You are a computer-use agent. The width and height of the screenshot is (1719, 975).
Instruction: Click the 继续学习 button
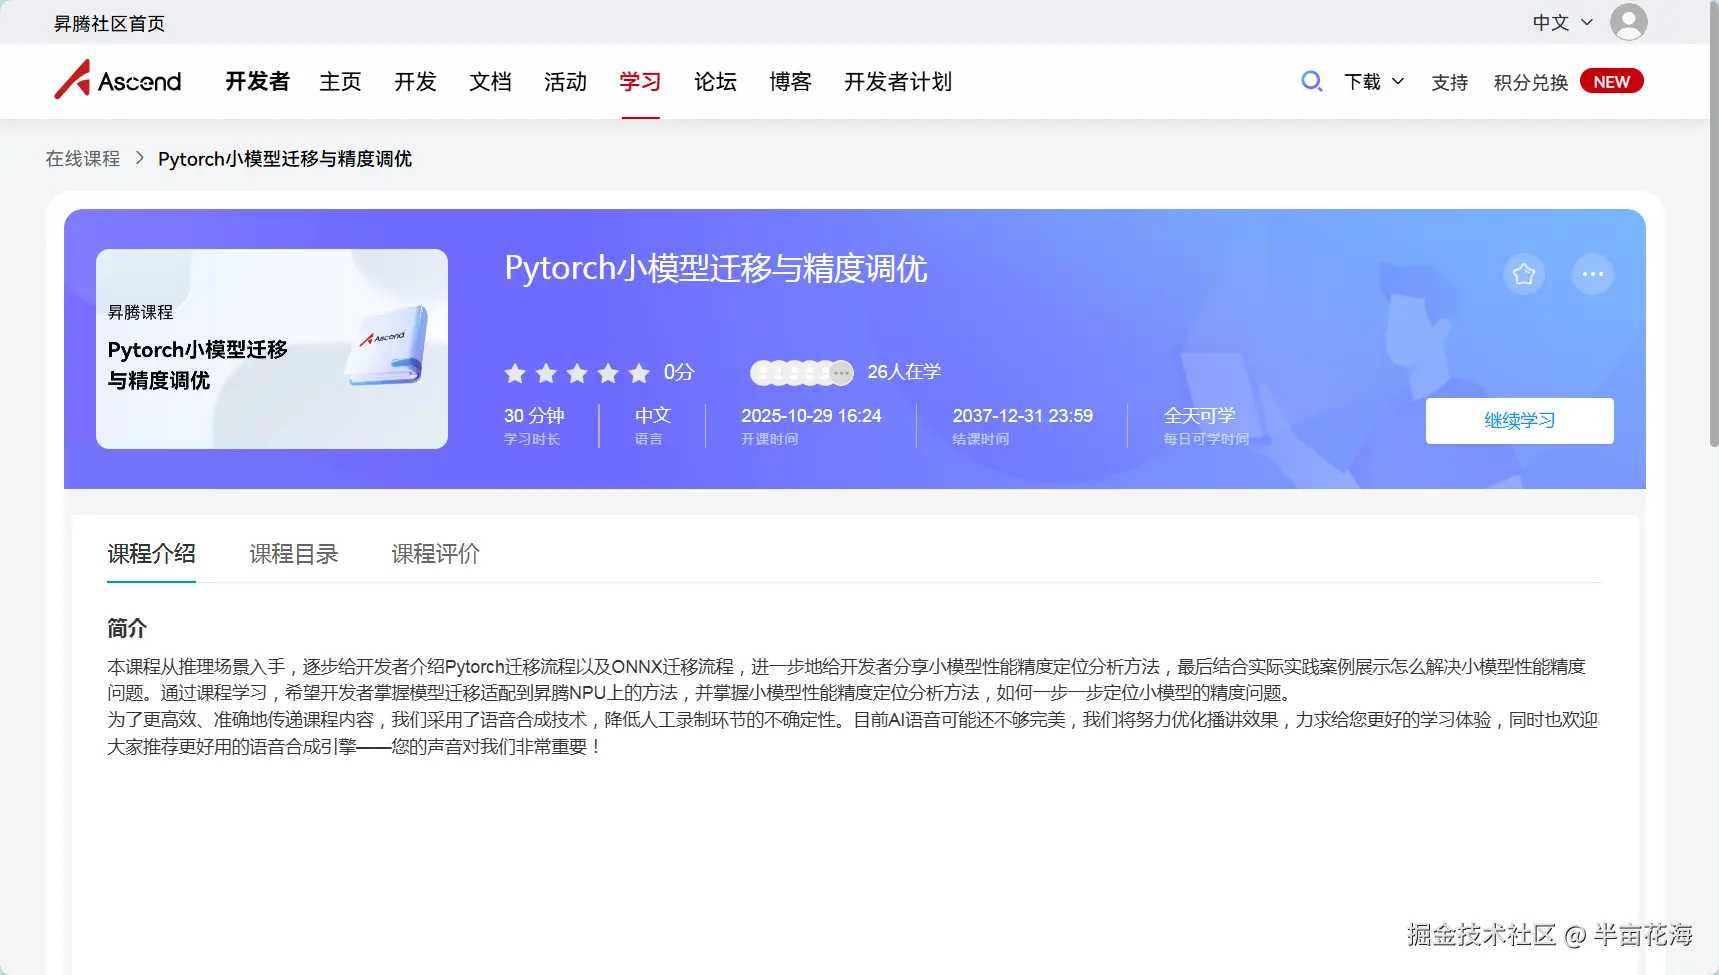[1519, 421]
